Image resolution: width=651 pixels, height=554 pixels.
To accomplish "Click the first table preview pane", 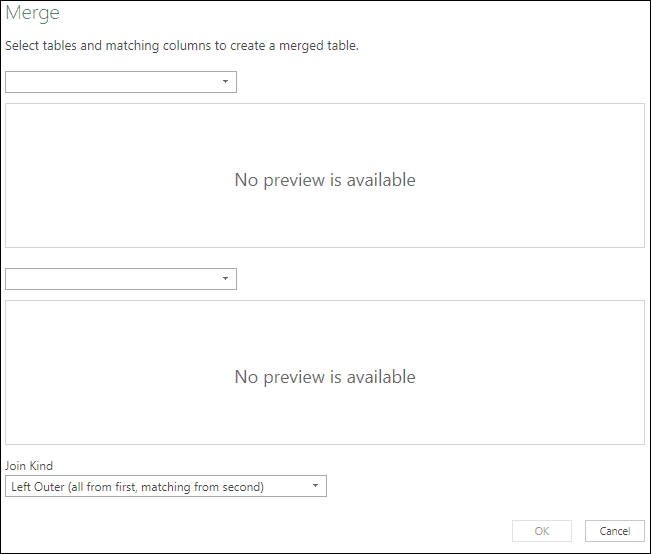I will pos(325,175).
